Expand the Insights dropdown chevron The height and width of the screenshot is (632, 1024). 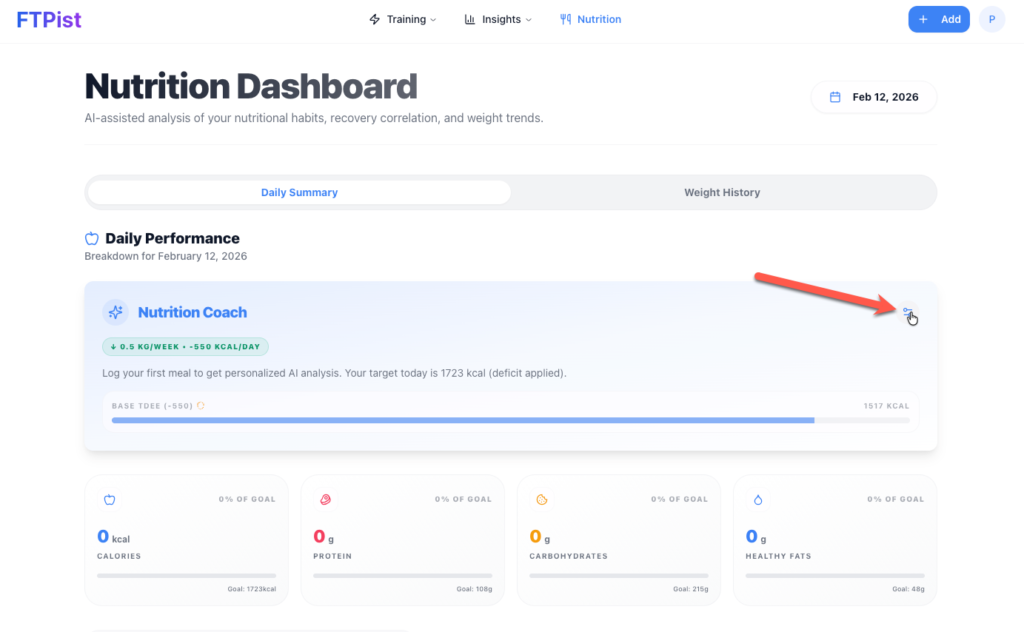click(x=529, y=20)
